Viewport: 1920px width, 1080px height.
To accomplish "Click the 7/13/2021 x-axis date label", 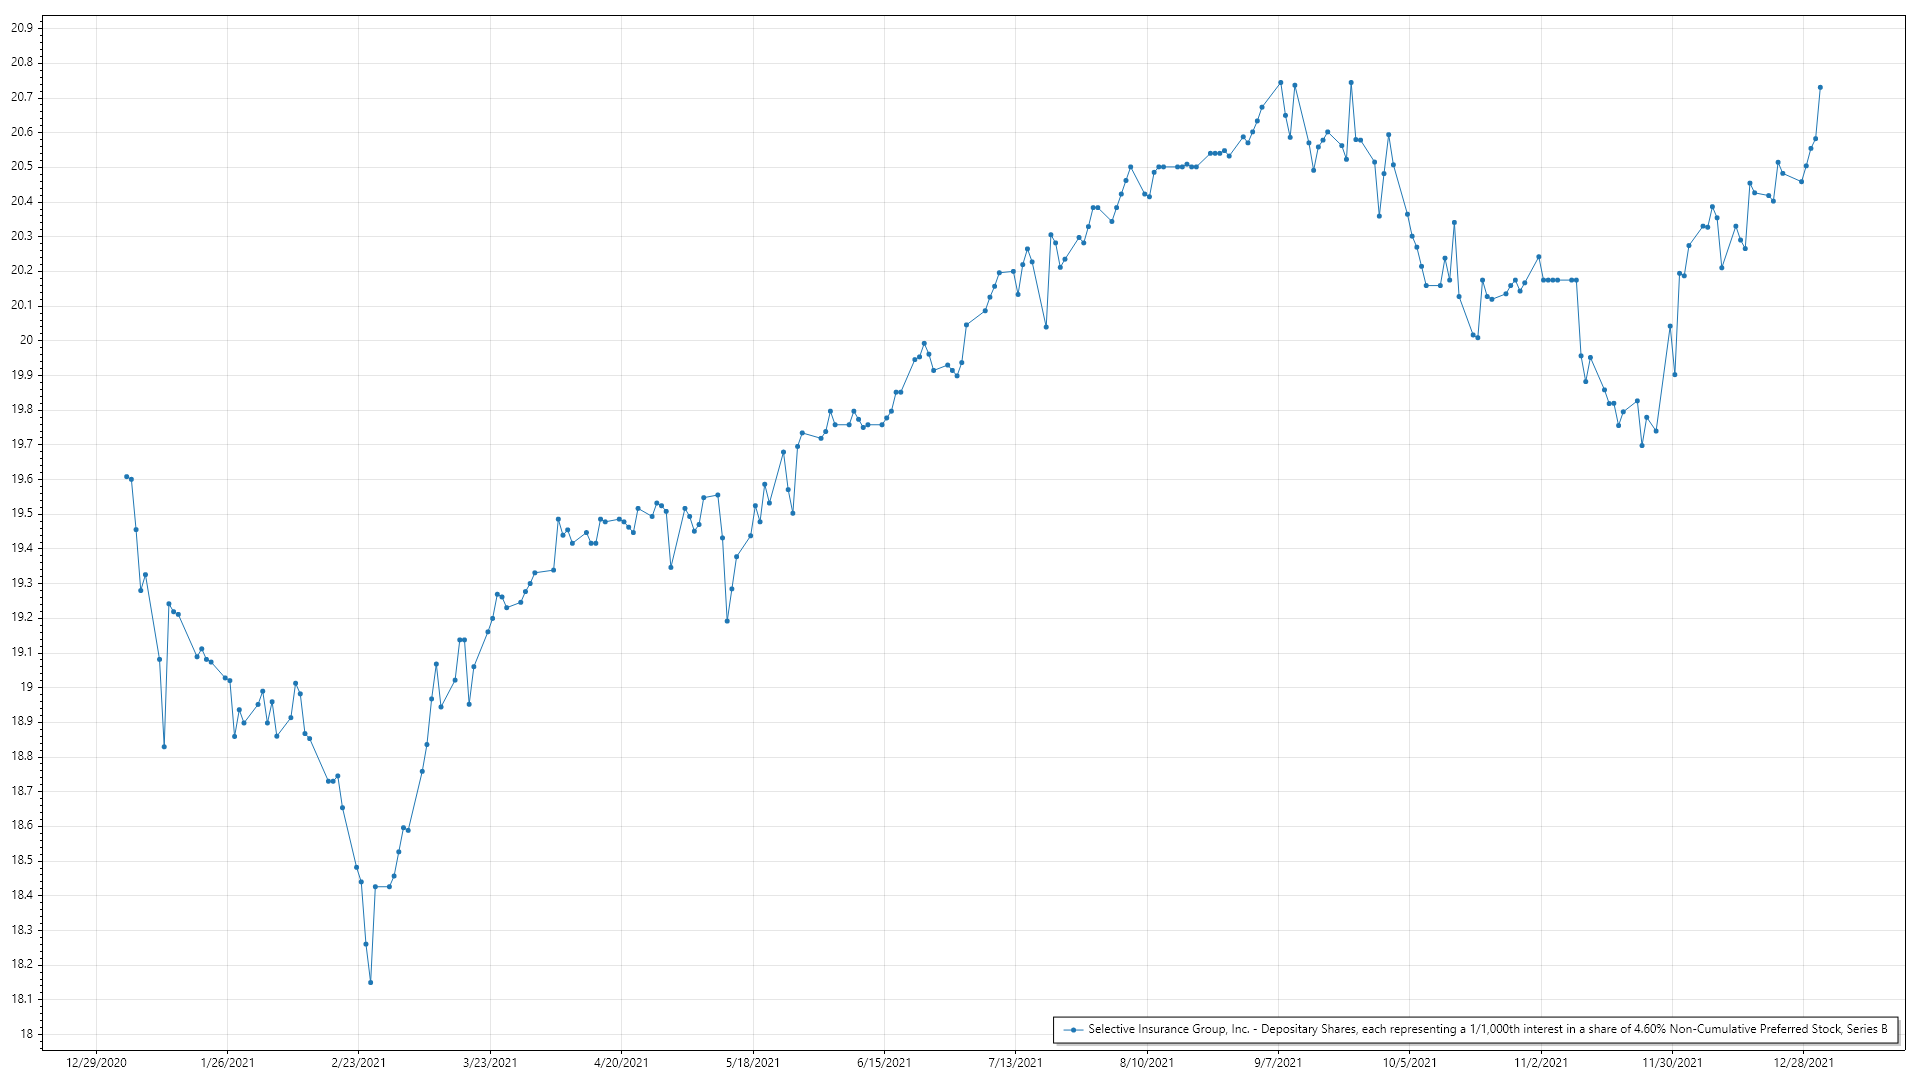I will click(1015, 1062).
